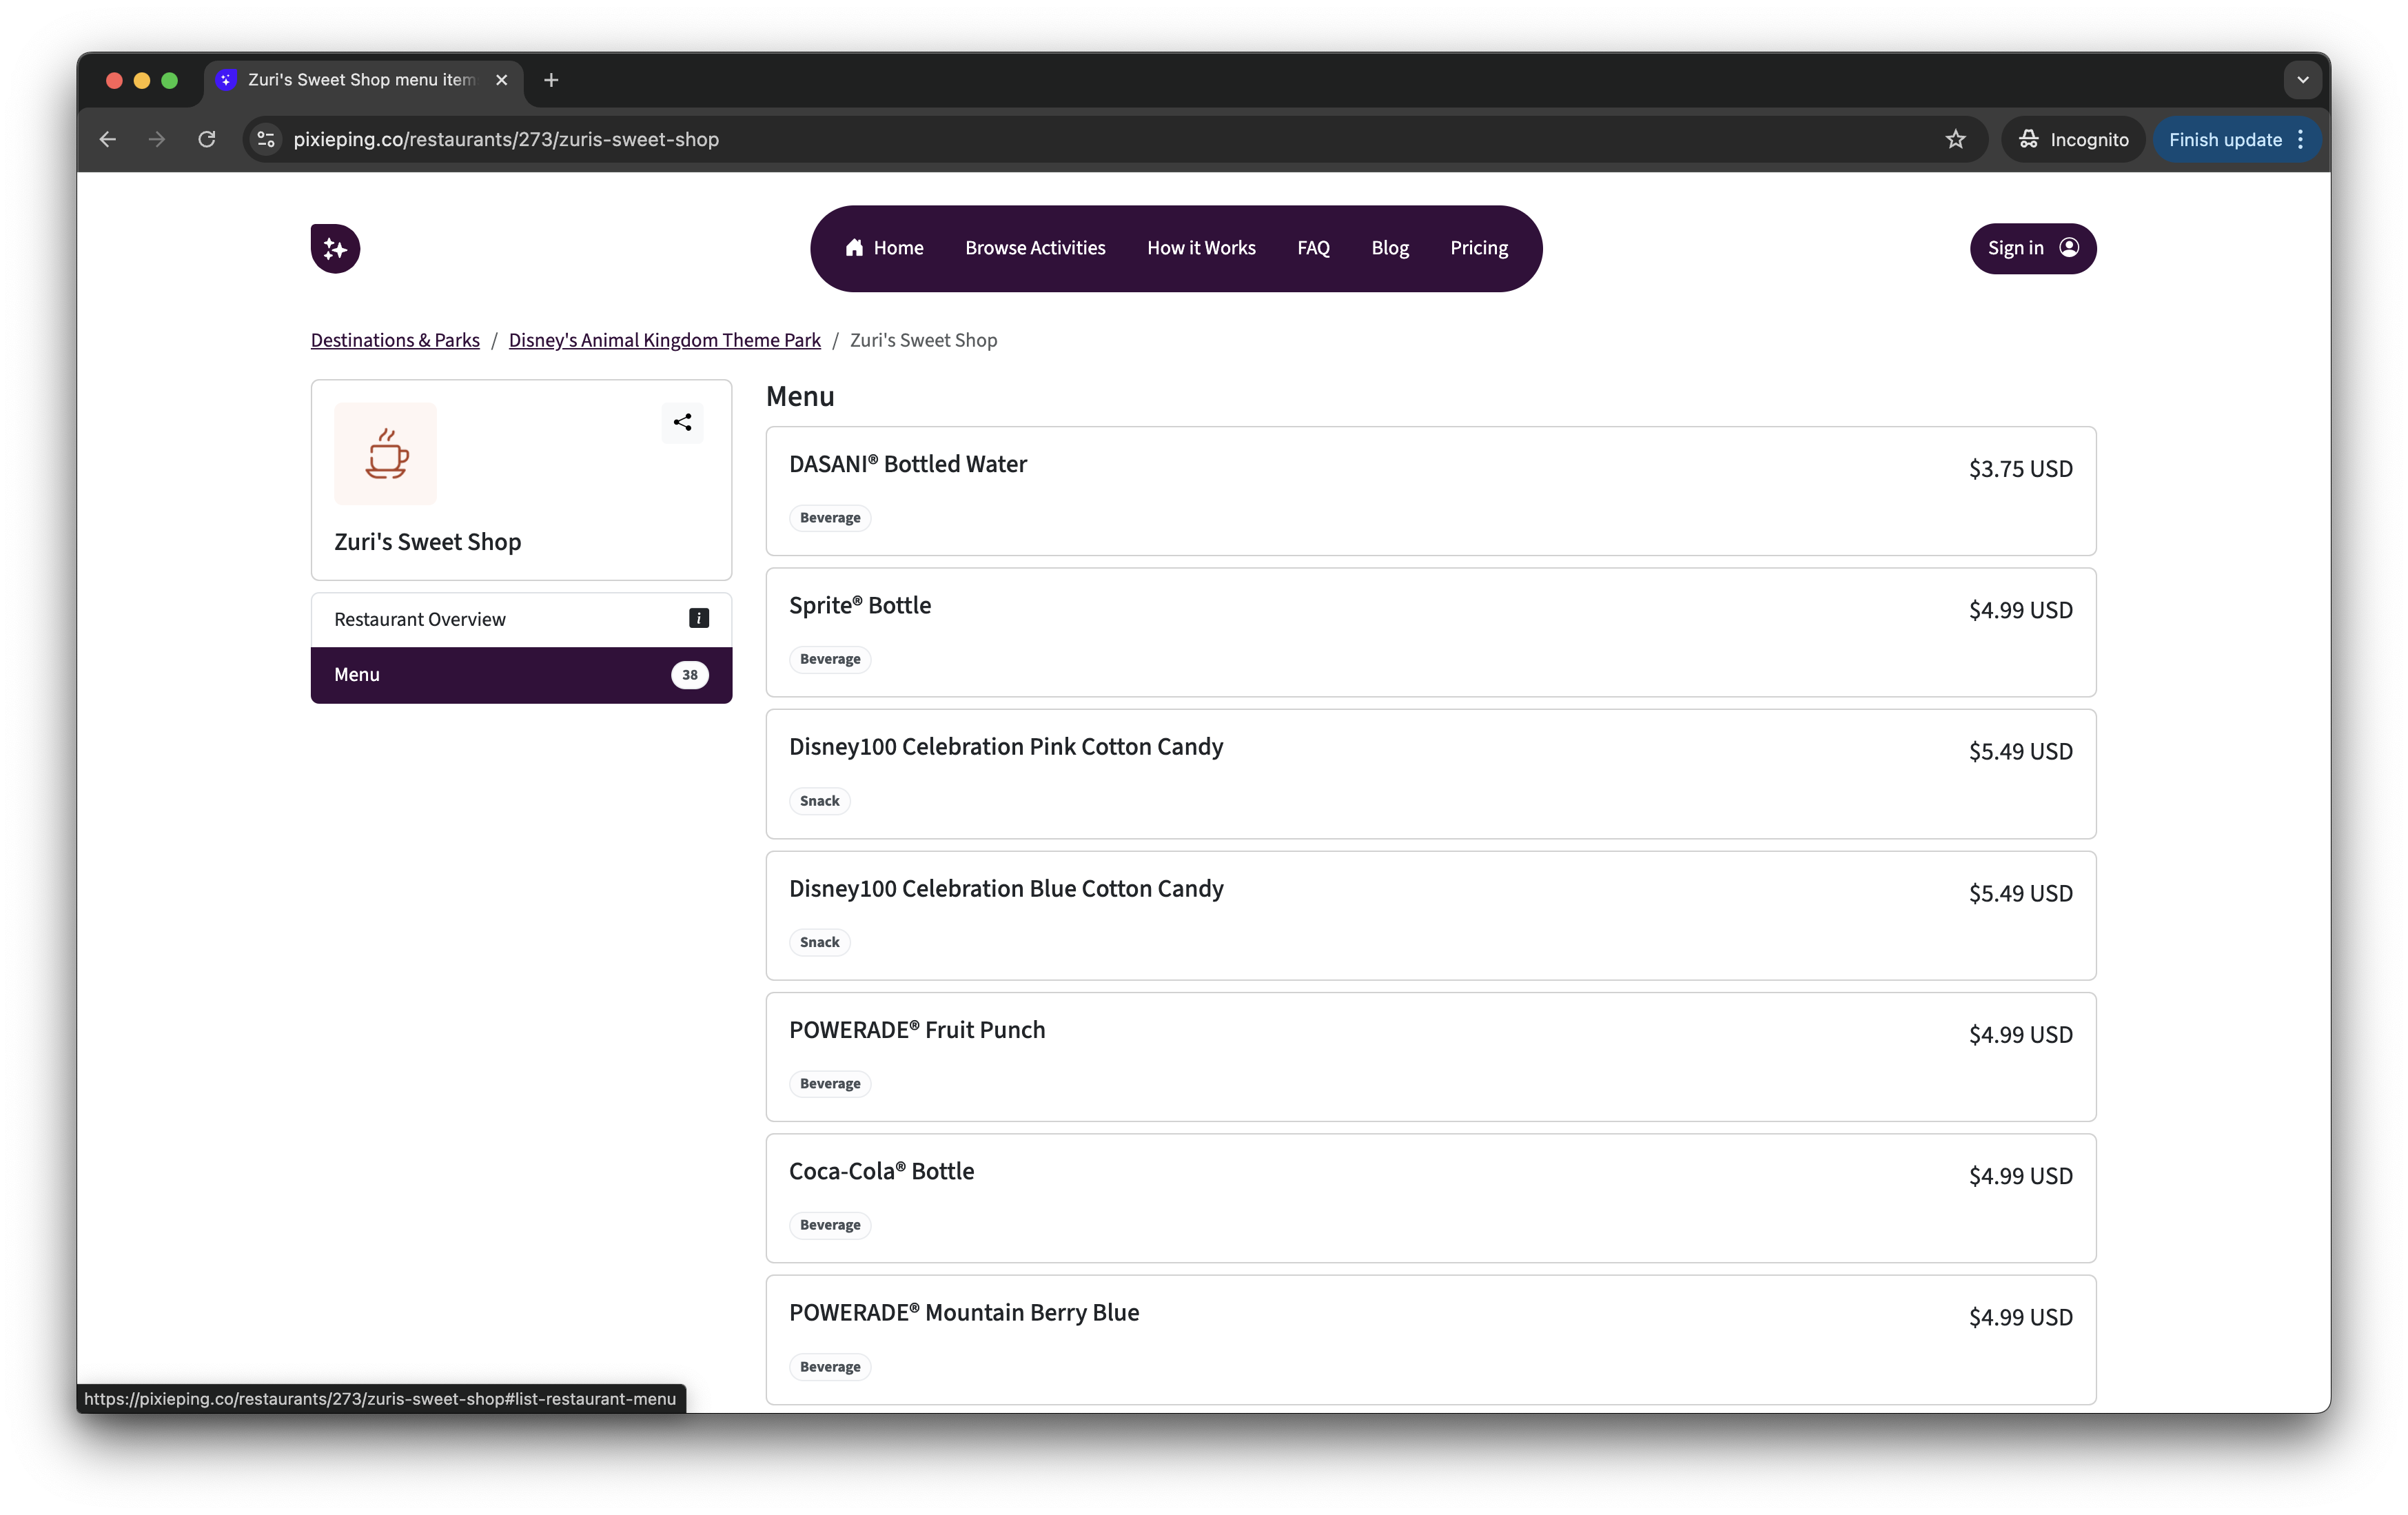Go to Home in the navigation bar
The image size is (2408, 1515).
884,248
